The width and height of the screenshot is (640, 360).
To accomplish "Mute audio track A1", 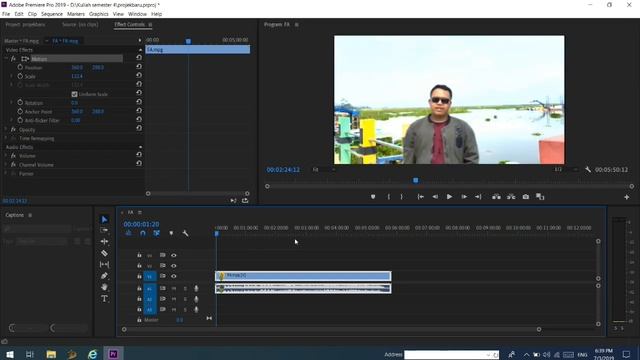I will [x=174, y=289].
